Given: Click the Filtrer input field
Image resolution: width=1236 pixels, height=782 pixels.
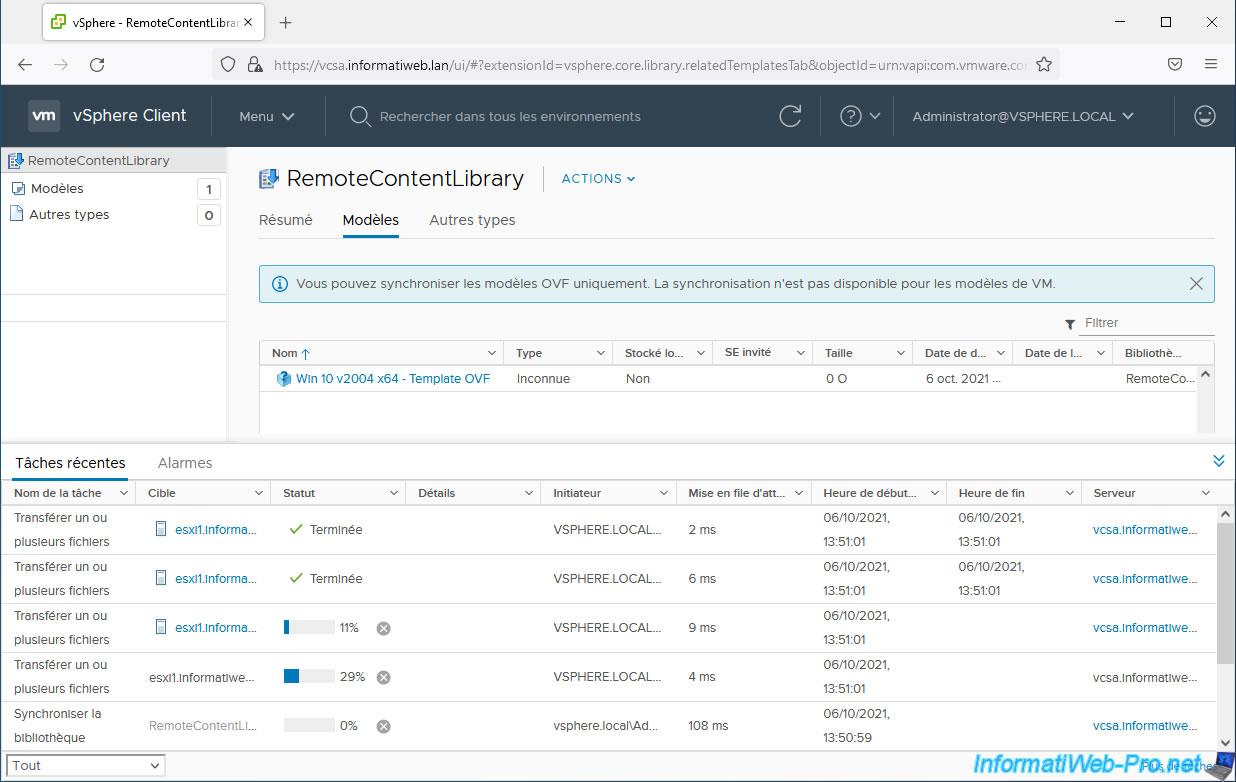Looking at the screenshot, I should tap(1147, 323).
